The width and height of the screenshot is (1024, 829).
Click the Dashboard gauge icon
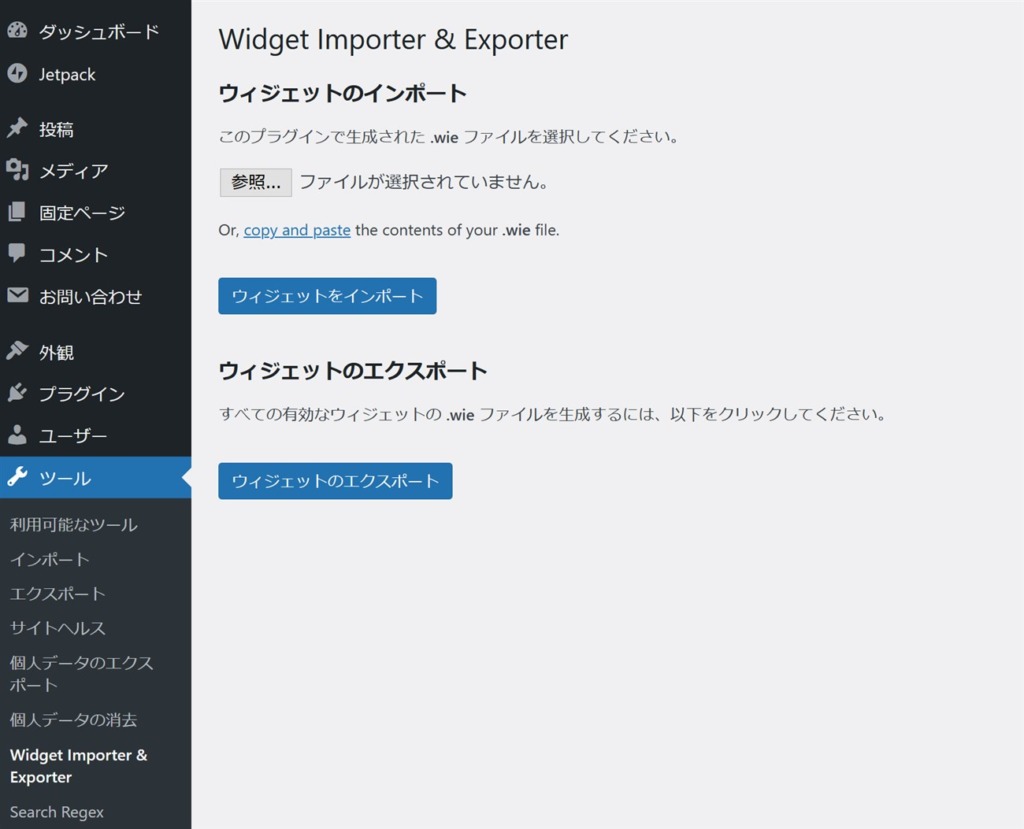18,30
